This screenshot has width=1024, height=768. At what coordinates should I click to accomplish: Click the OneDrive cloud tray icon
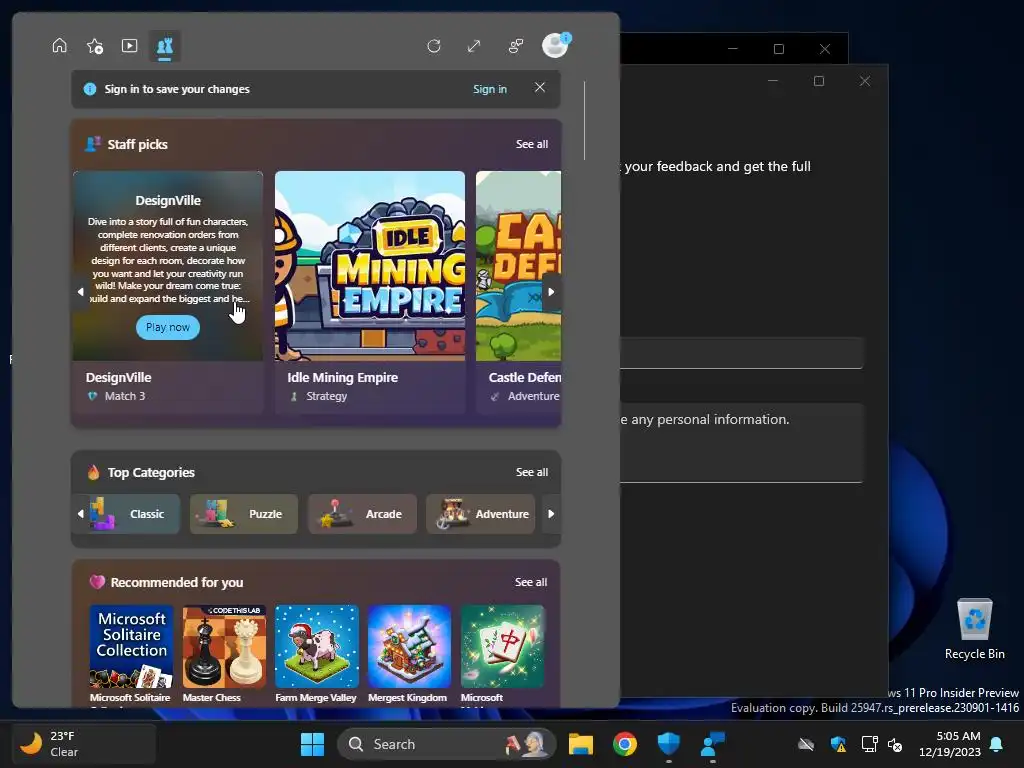(806, 744)
